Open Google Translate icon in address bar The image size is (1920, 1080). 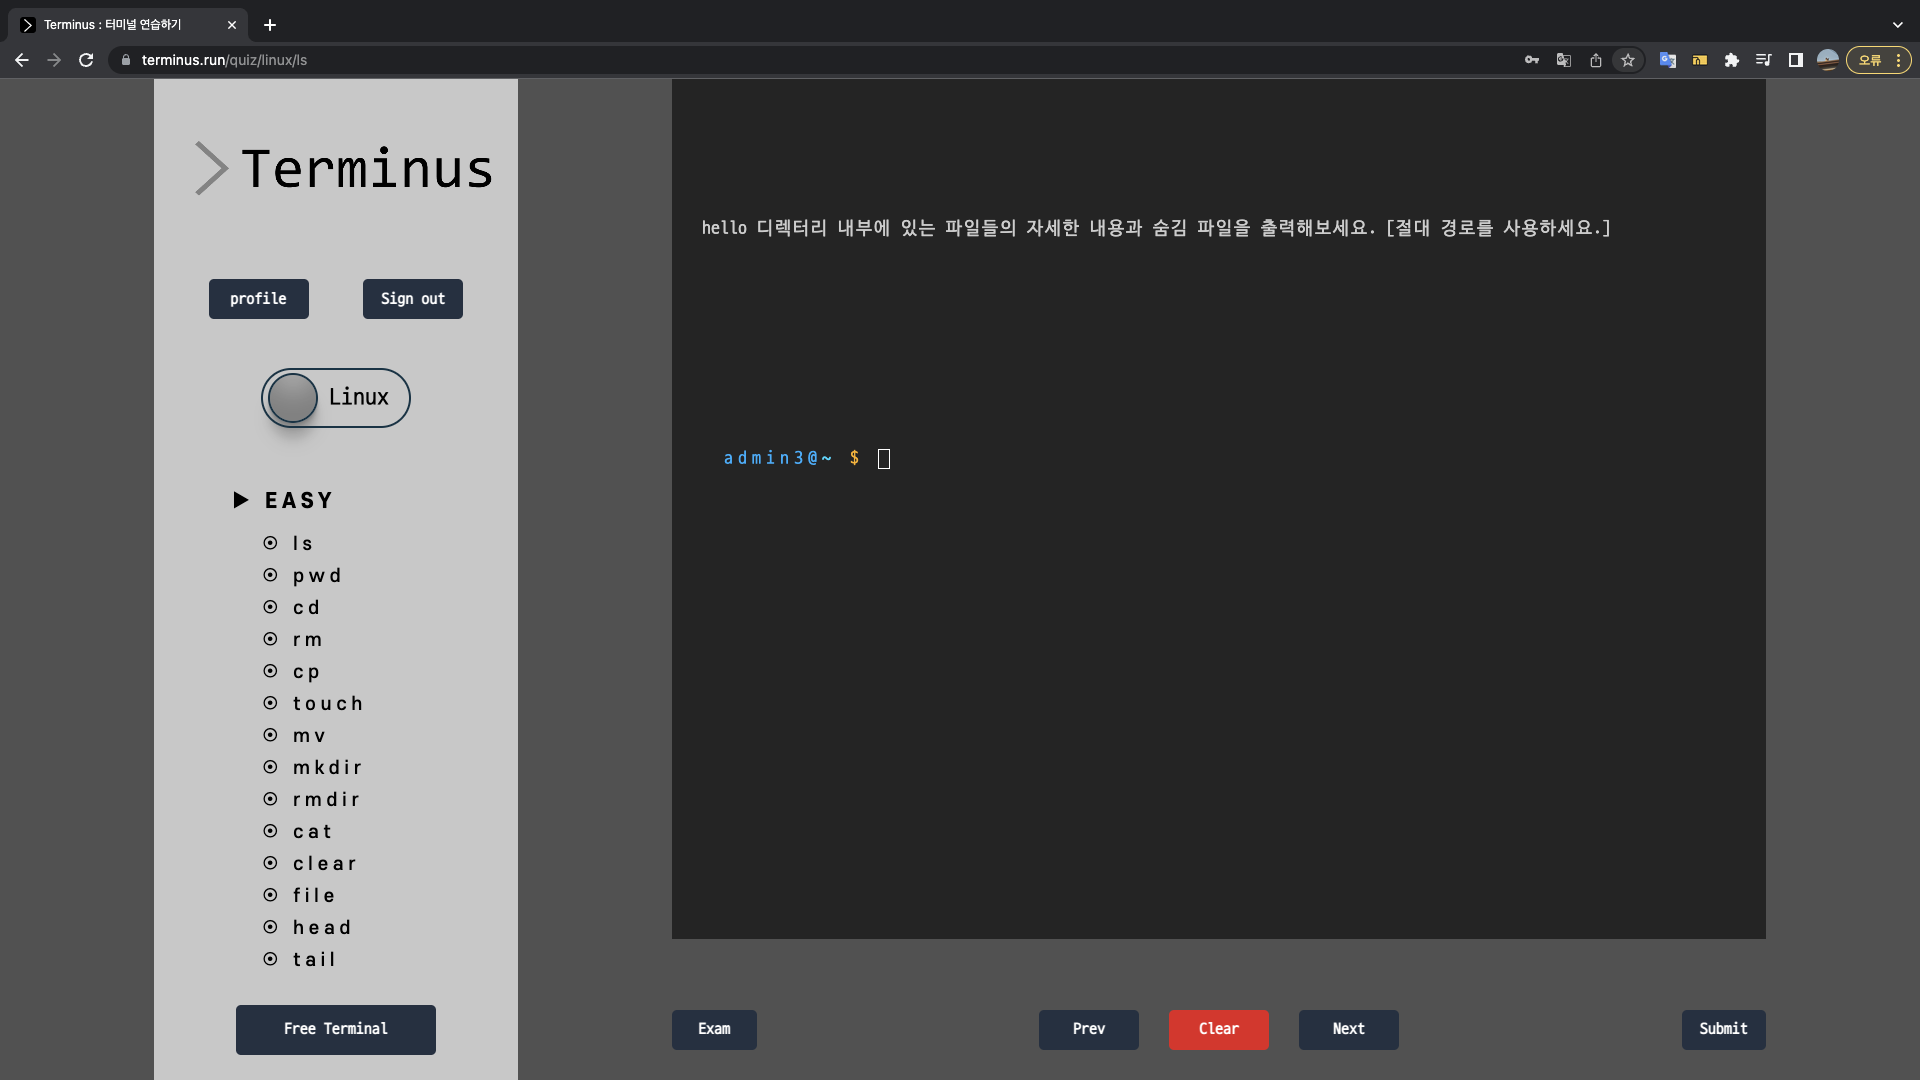1564,60
